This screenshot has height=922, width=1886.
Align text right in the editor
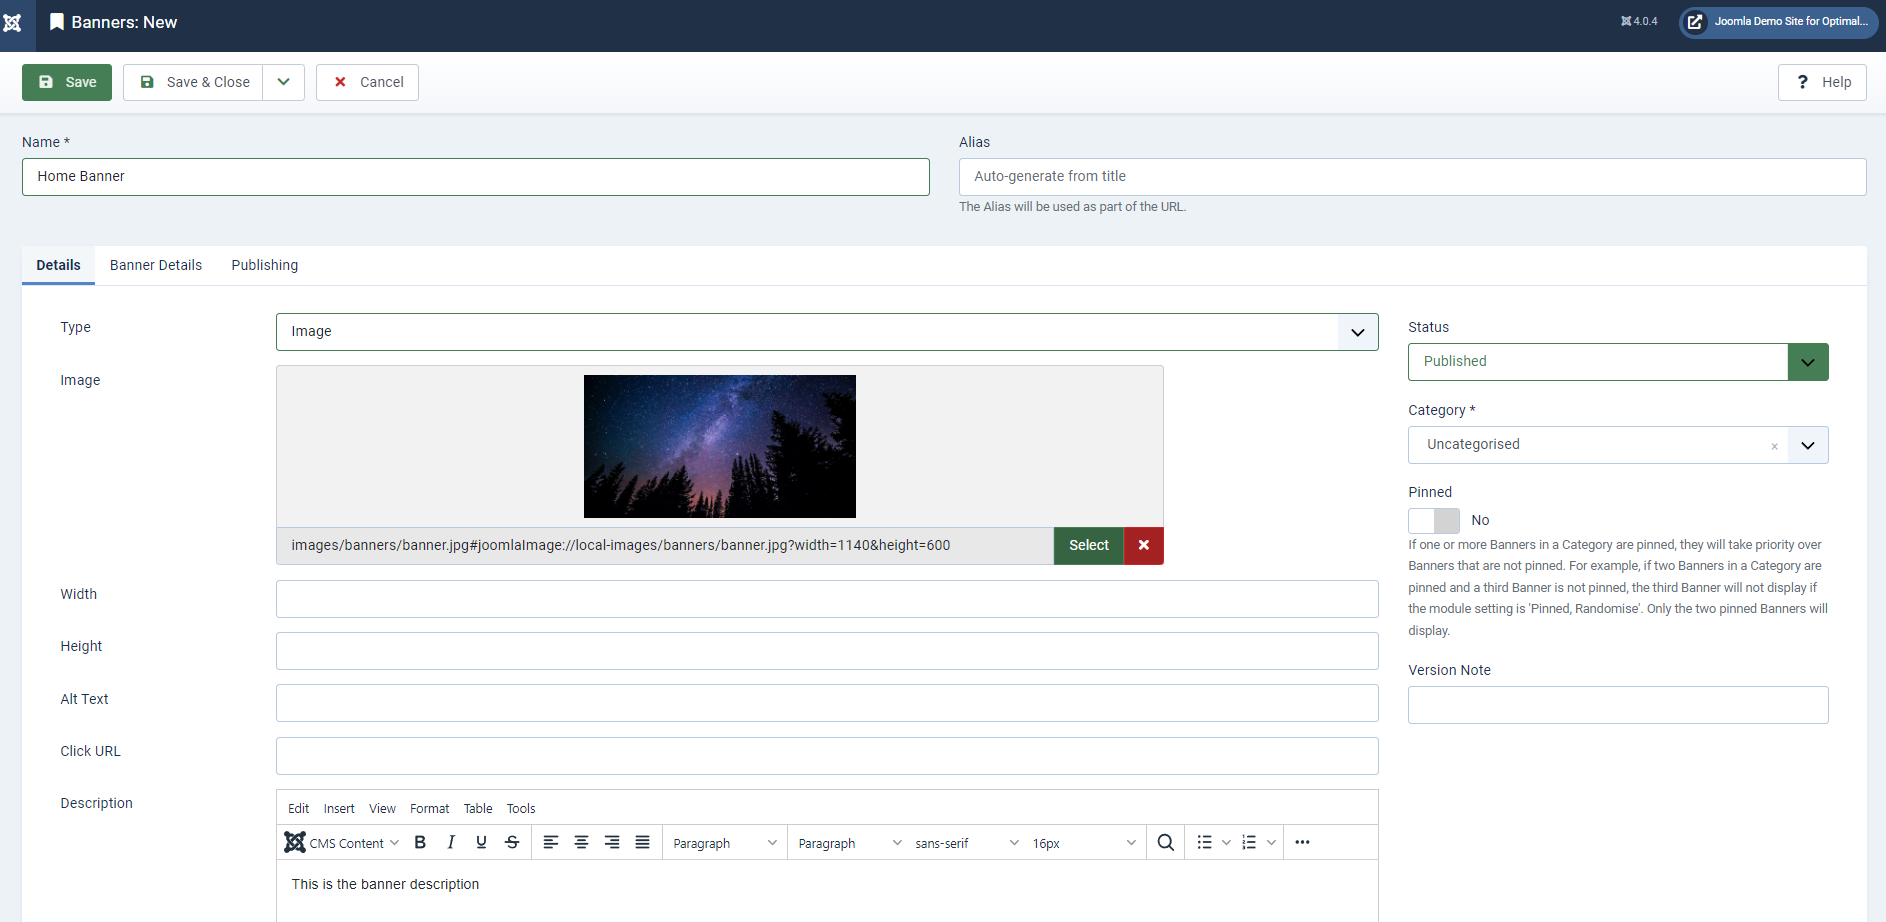(x=612, y=842)
